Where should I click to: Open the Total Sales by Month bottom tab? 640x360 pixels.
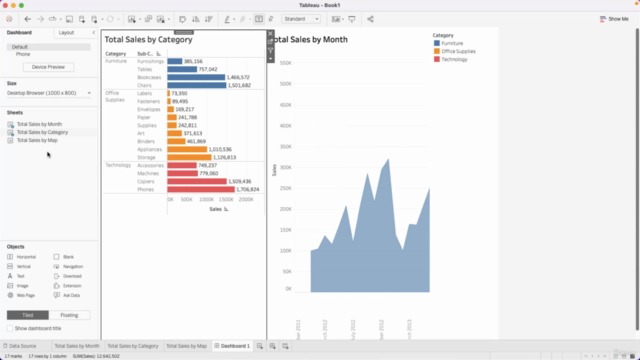[77, 346]
